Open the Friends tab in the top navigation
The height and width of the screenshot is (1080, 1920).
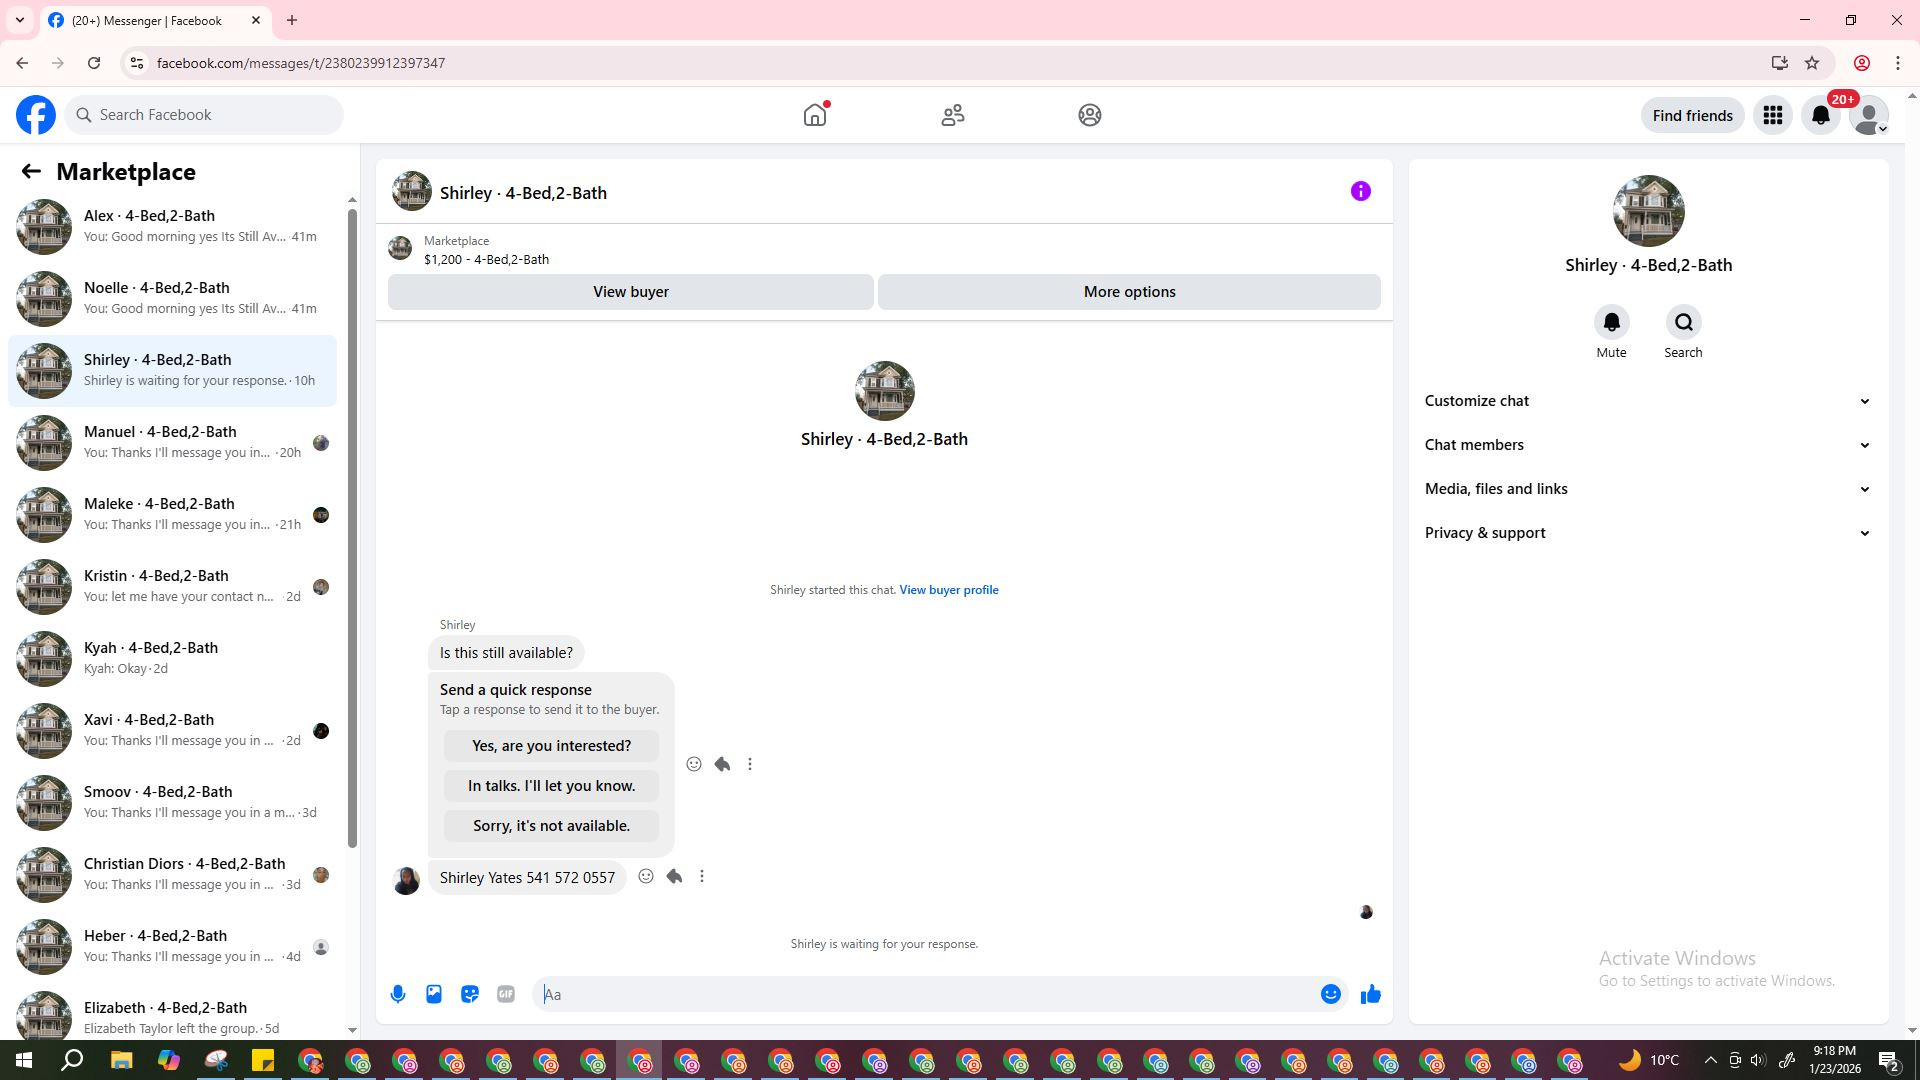953,115
